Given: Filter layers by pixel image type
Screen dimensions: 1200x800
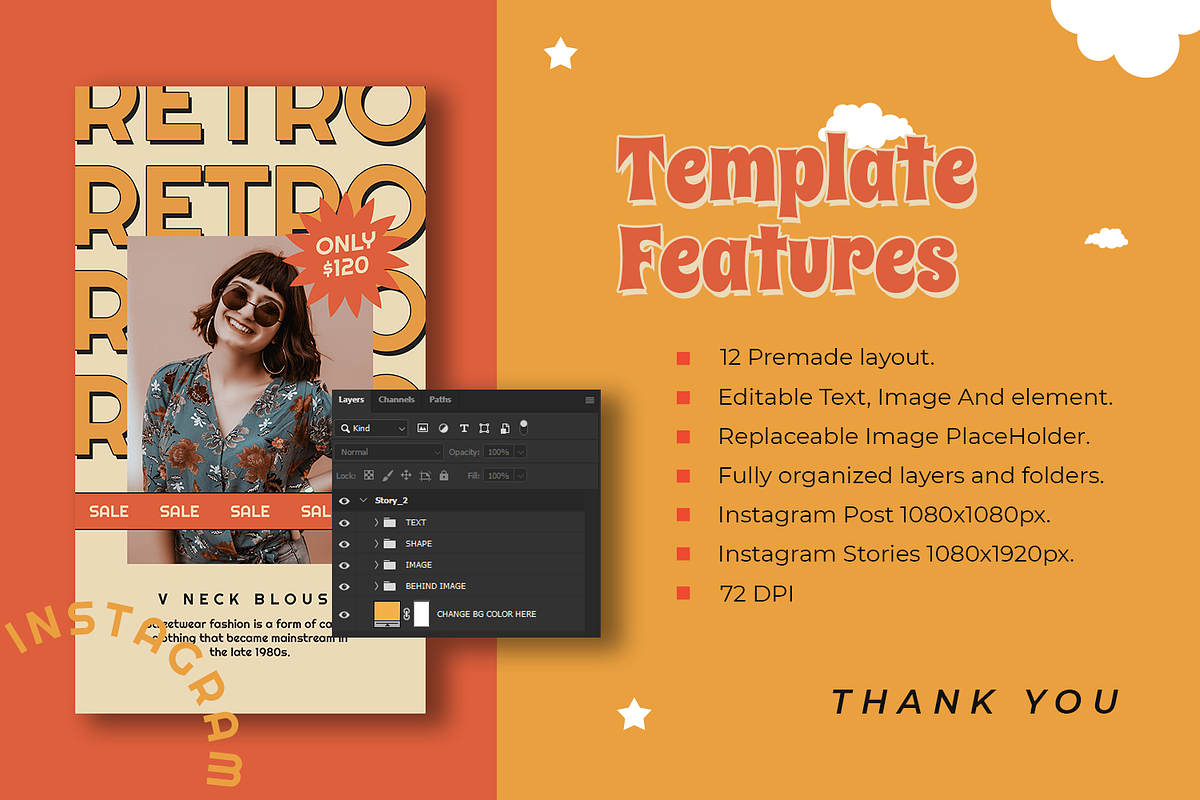Looking at the screenshot, I should coord(423,428).
